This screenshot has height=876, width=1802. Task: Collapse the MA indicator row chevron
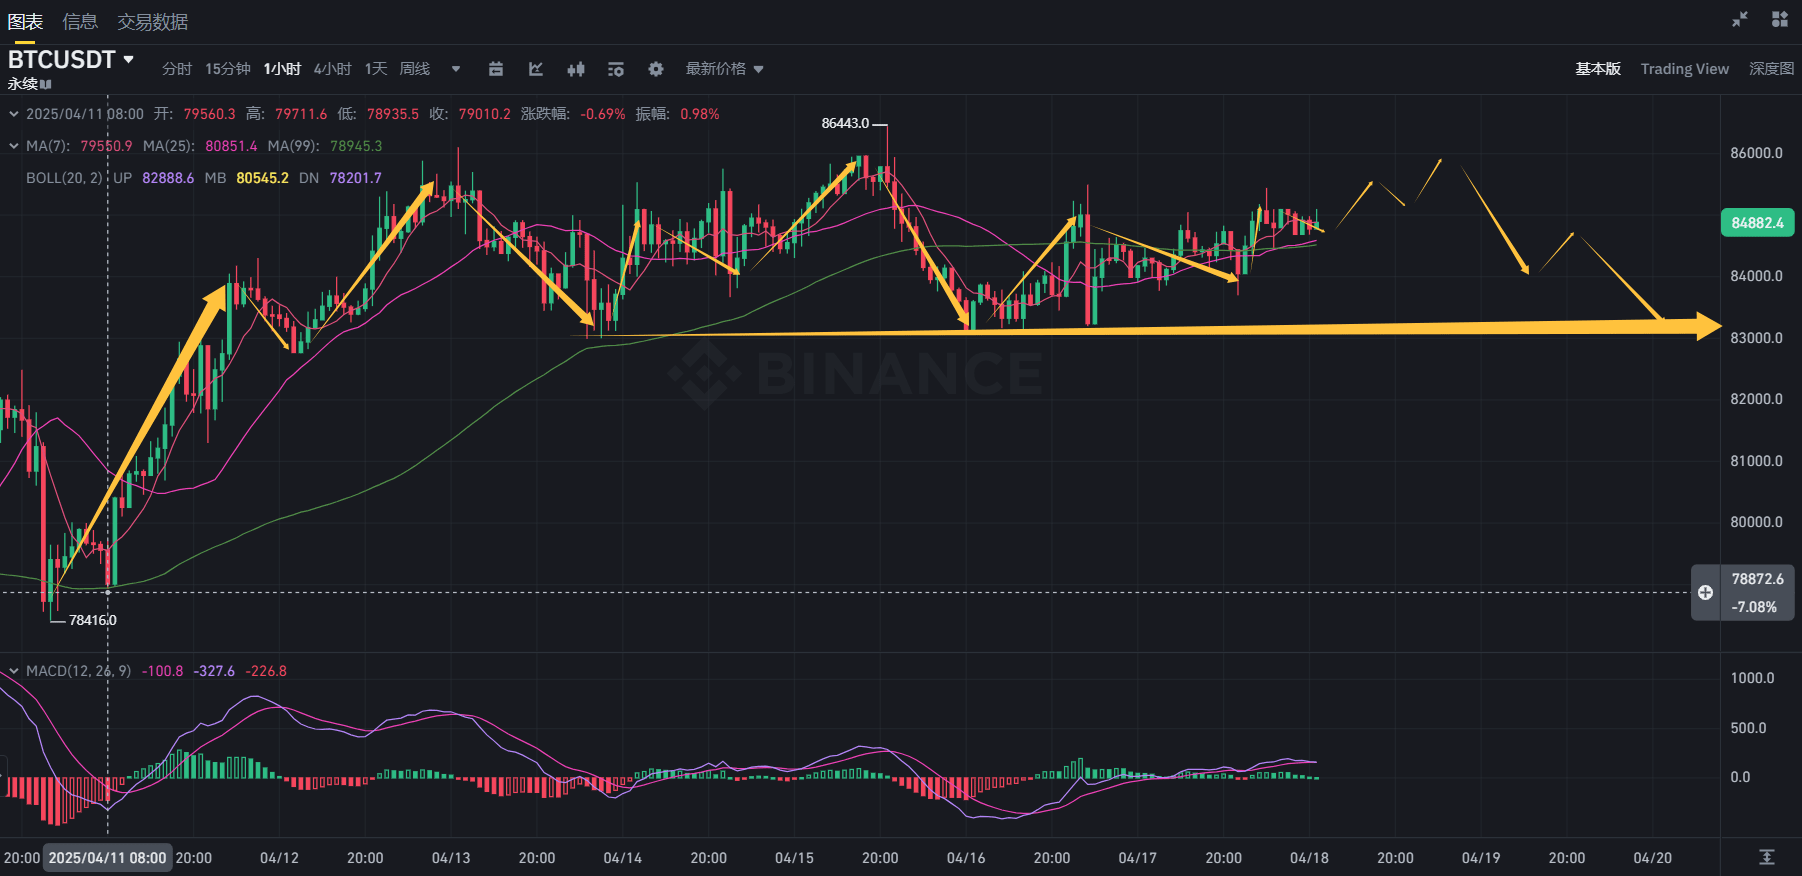(14, 146)
